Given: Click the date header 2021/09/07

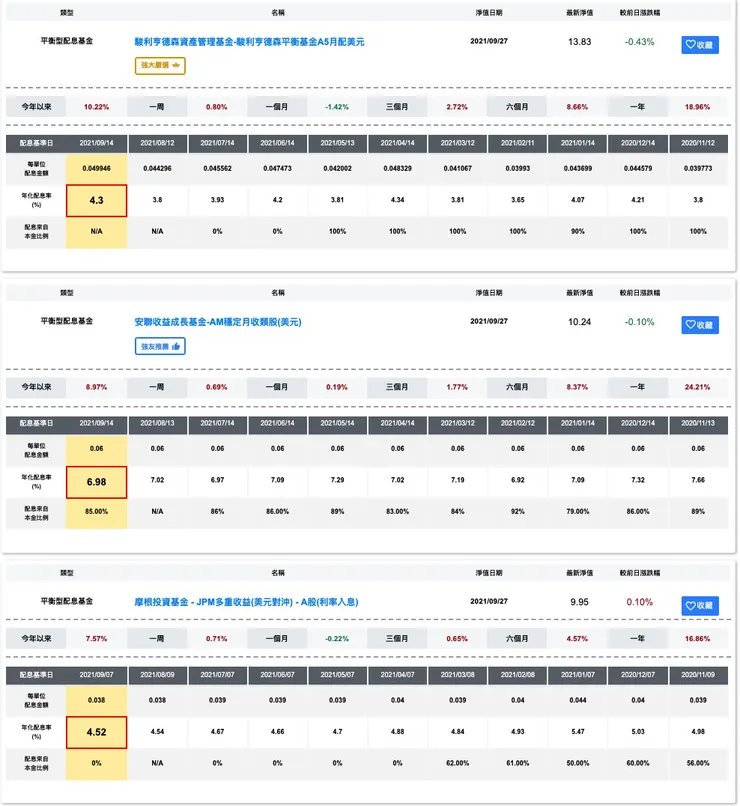Looking at the screenshot, I should point(97,674).
